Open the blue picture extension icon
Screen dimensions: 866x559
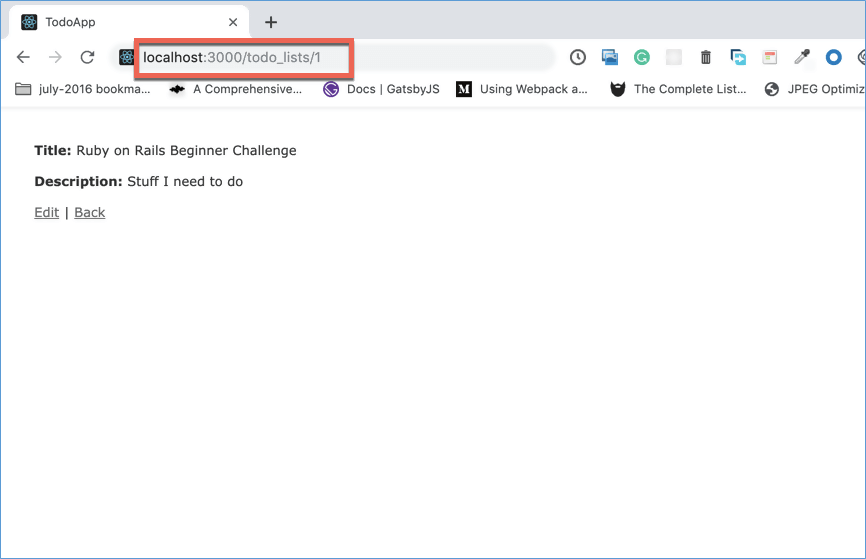(610, 57)
